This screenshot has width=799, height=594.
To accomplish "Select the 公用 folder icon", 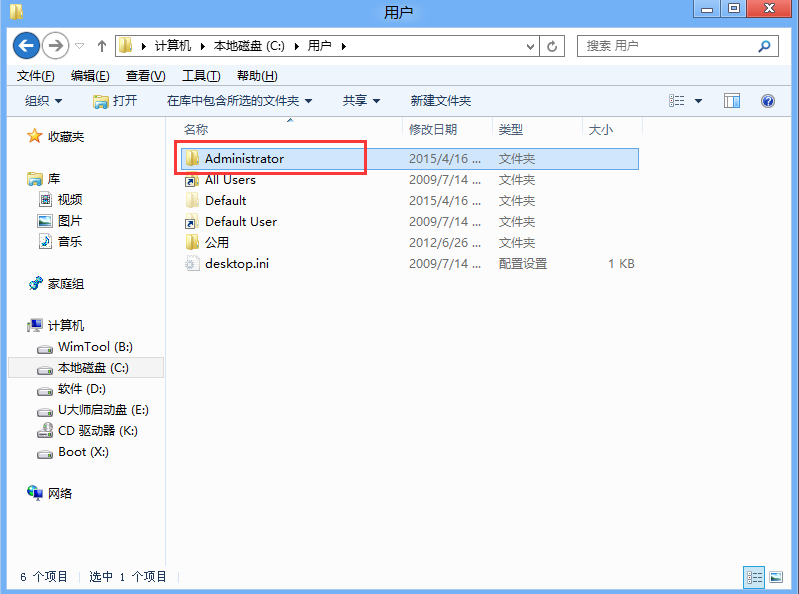I will pos(192,242).
